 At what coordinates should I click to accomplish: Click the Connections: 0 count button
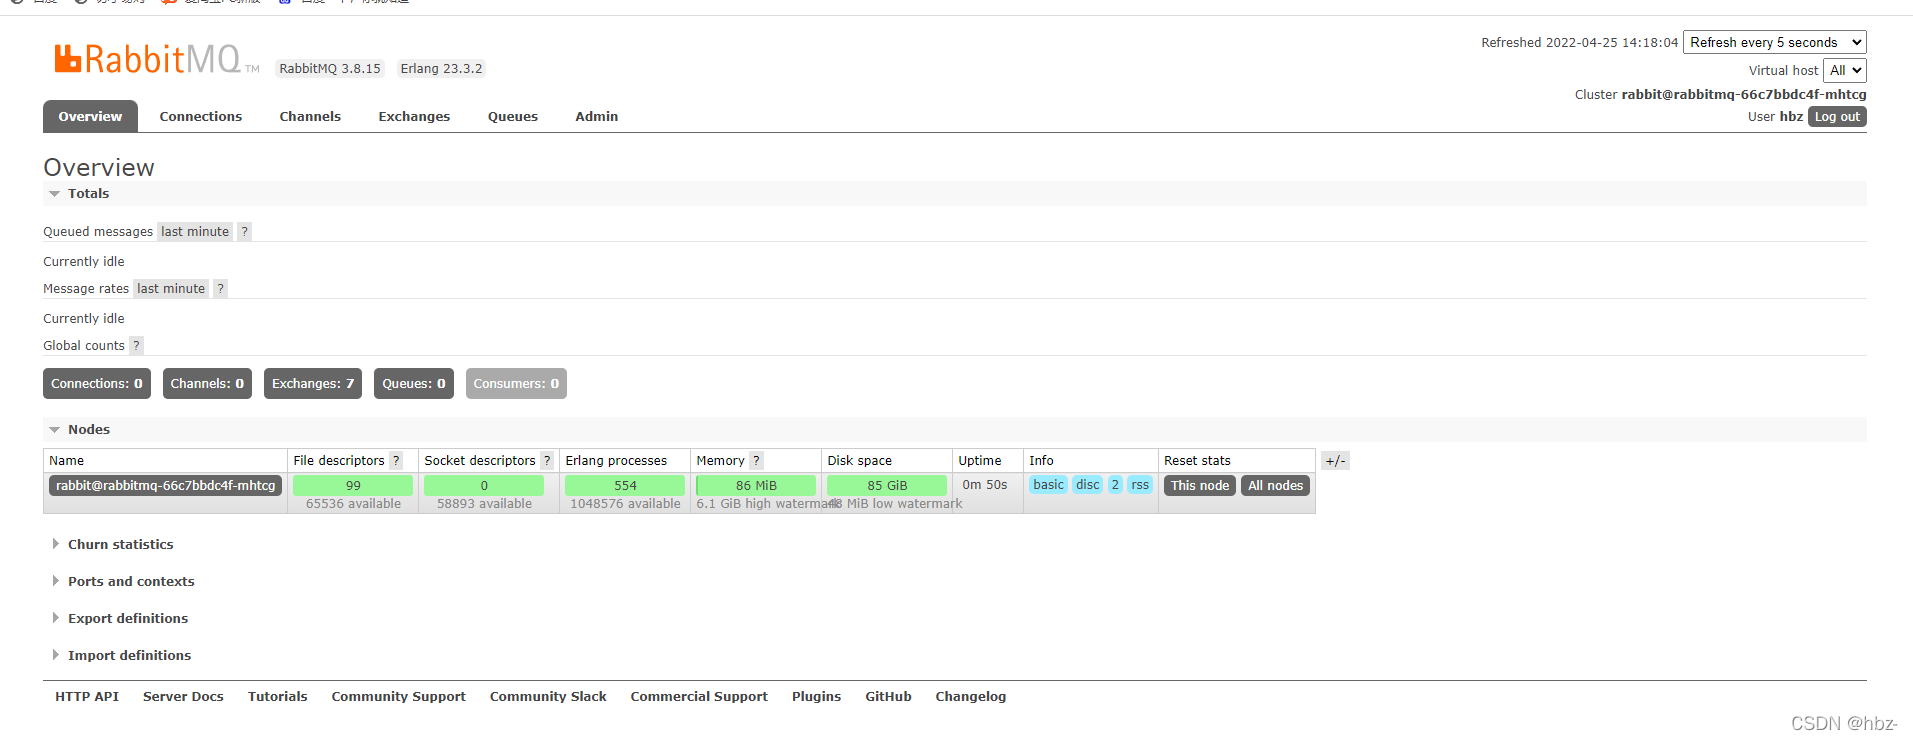pos(97,384)
